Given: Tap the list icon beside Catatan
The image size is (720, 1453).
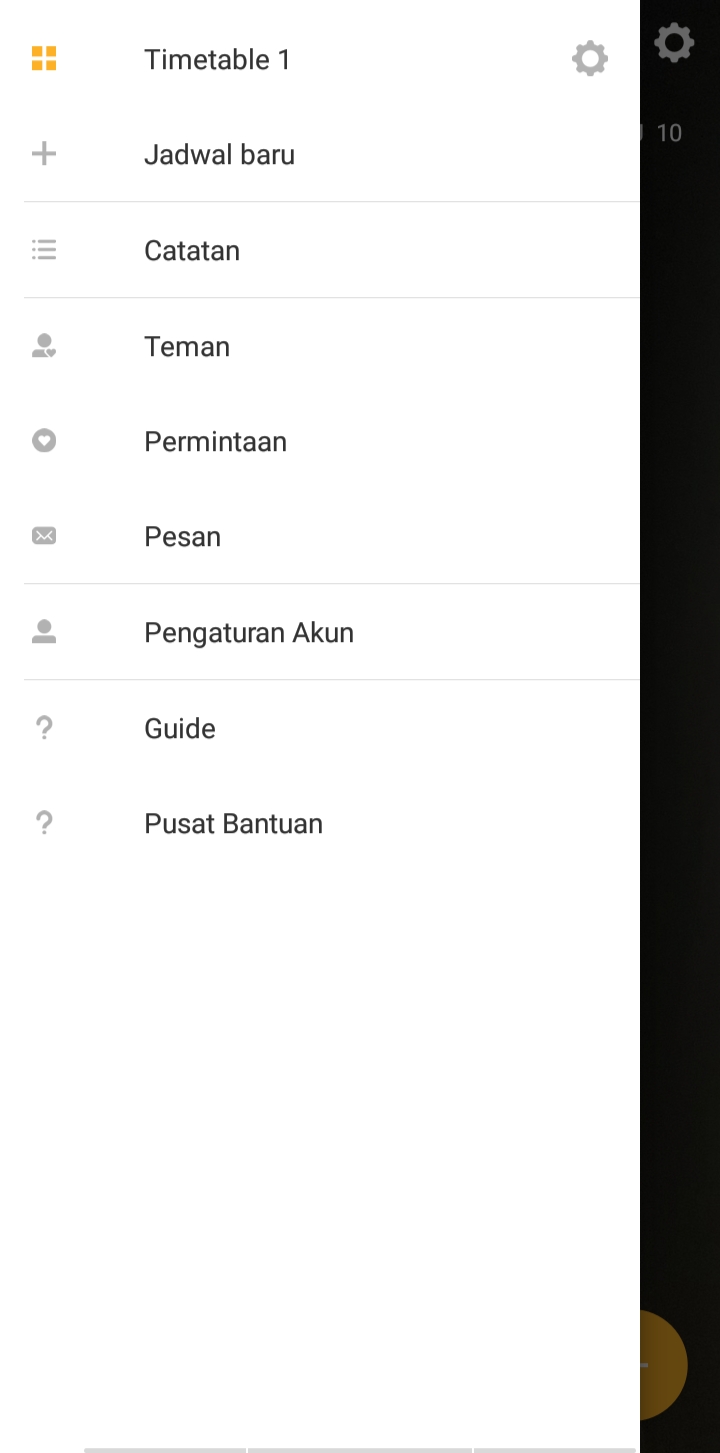Looking at the screenshot, I should [44, 250].
